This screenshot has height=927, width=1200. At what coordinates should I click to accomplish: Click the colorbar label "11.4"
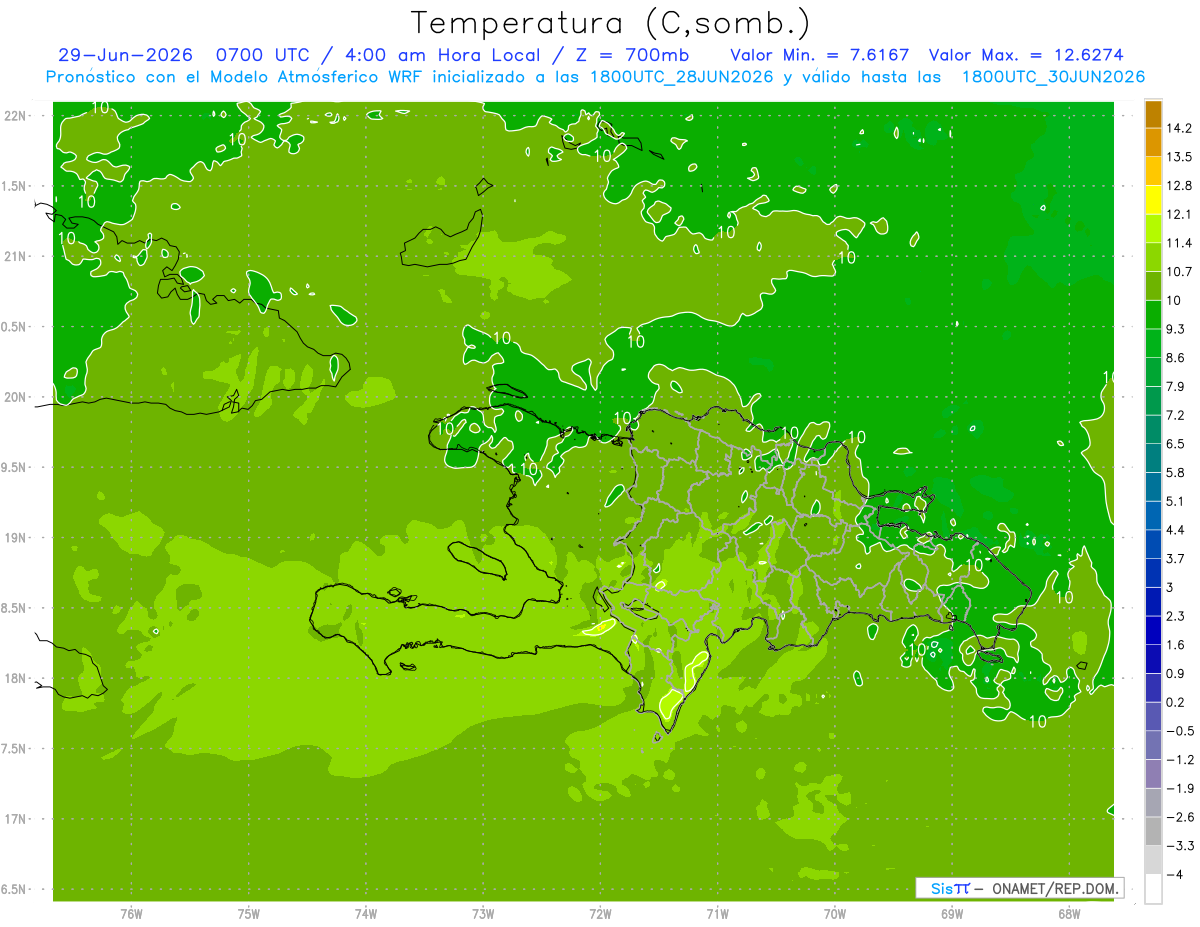click(1179, 243)
